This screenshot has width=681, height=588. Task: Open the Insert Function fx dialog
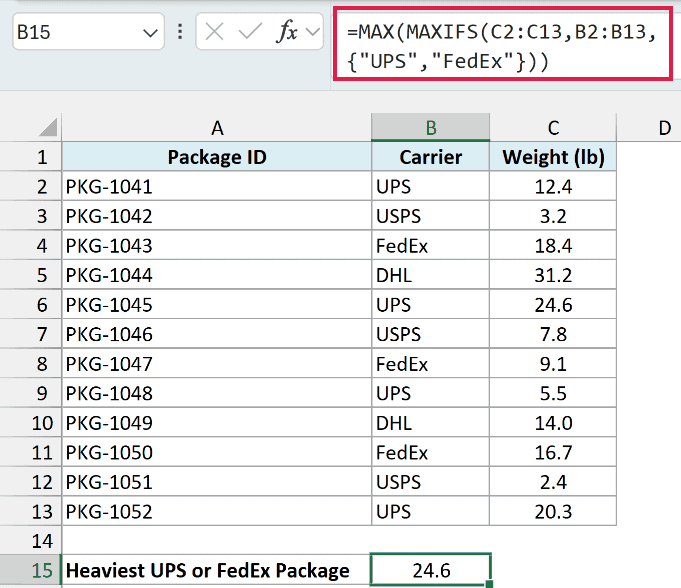(286, 32)
